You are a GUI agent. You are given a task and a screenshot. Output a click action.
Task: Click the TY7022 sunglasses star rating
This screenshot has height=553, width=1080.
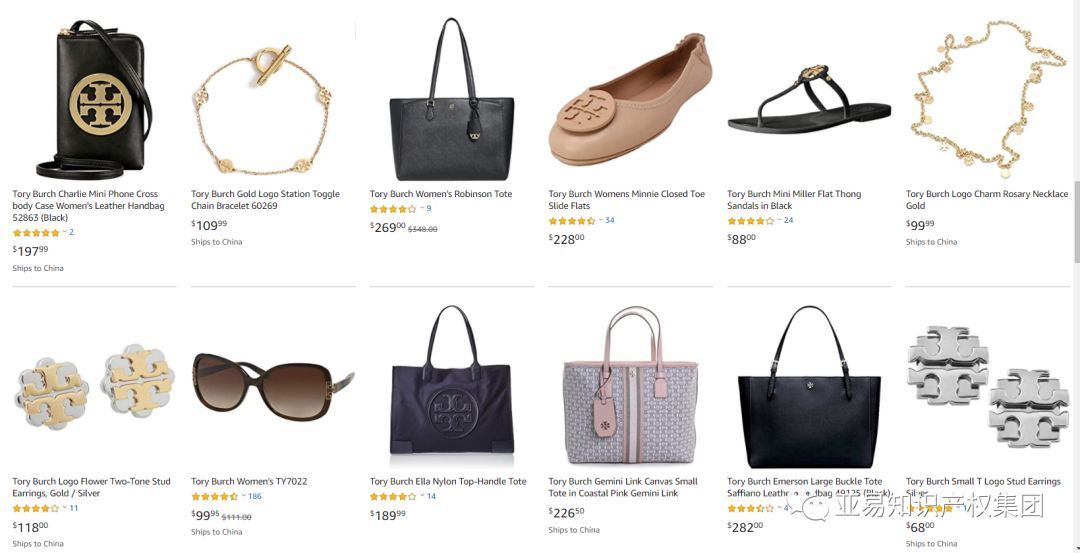point(214,496)
